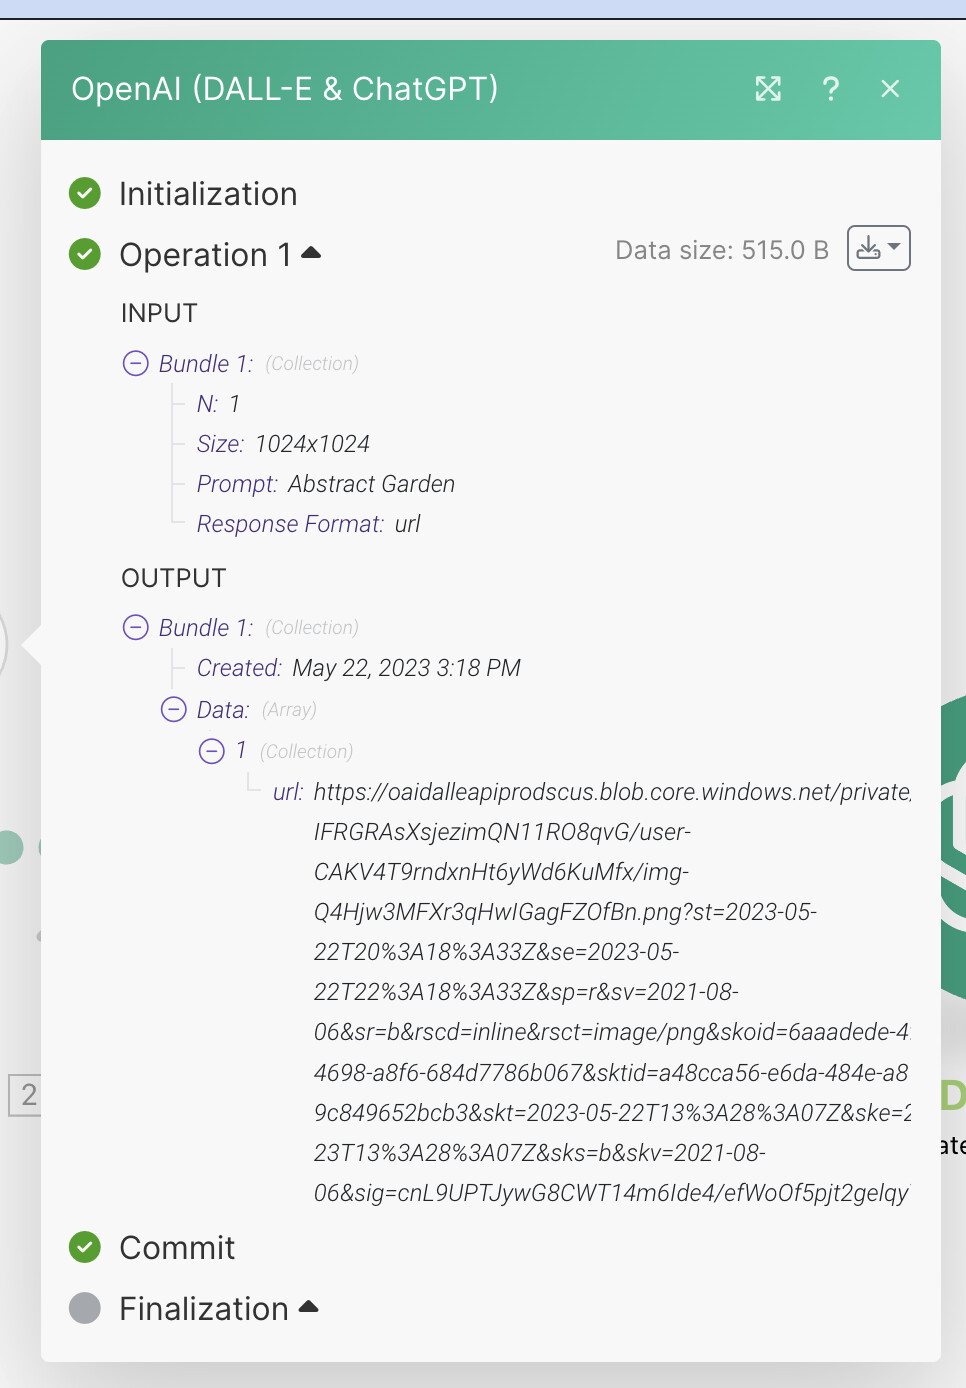Click the Data: (Array) label
This screenshot has width=966, height=1388.
[x=257, y=710]
